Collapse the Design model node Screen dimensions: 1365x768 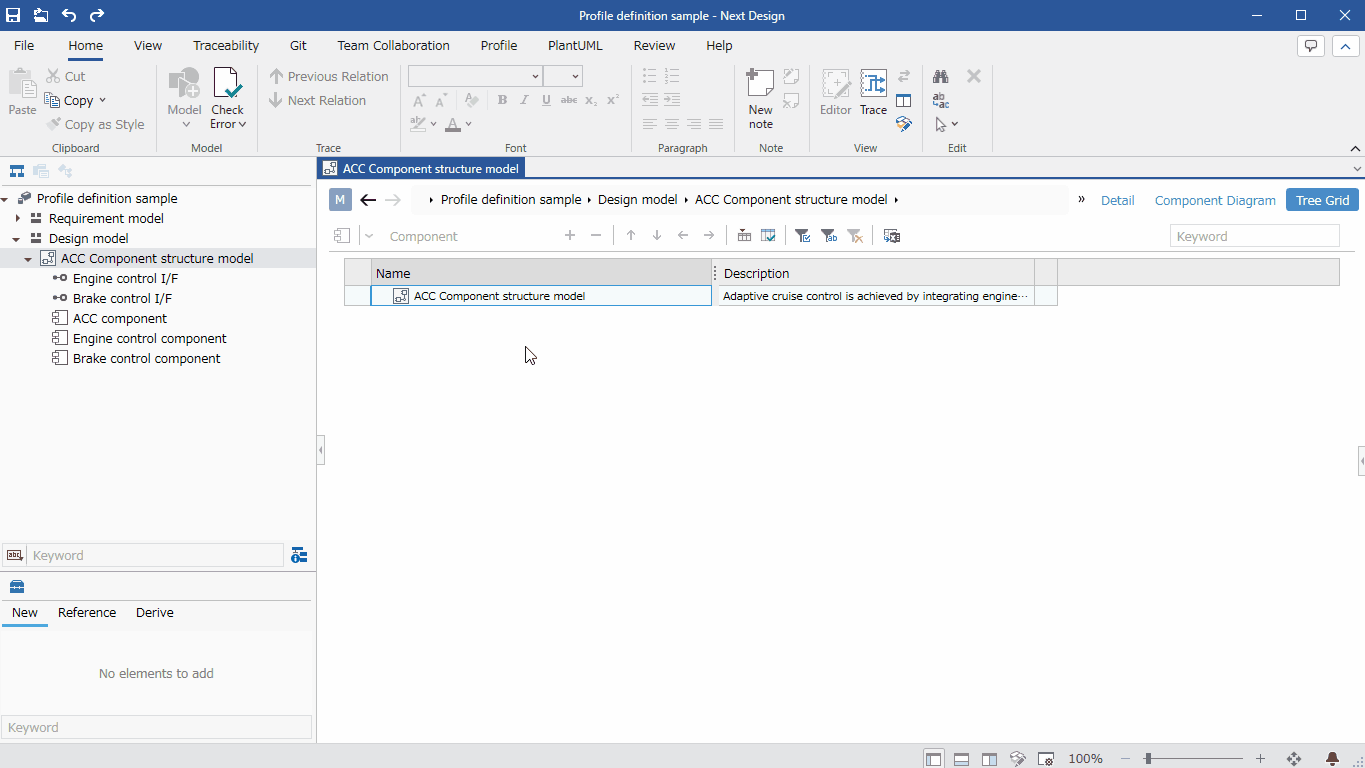point(17,239)
